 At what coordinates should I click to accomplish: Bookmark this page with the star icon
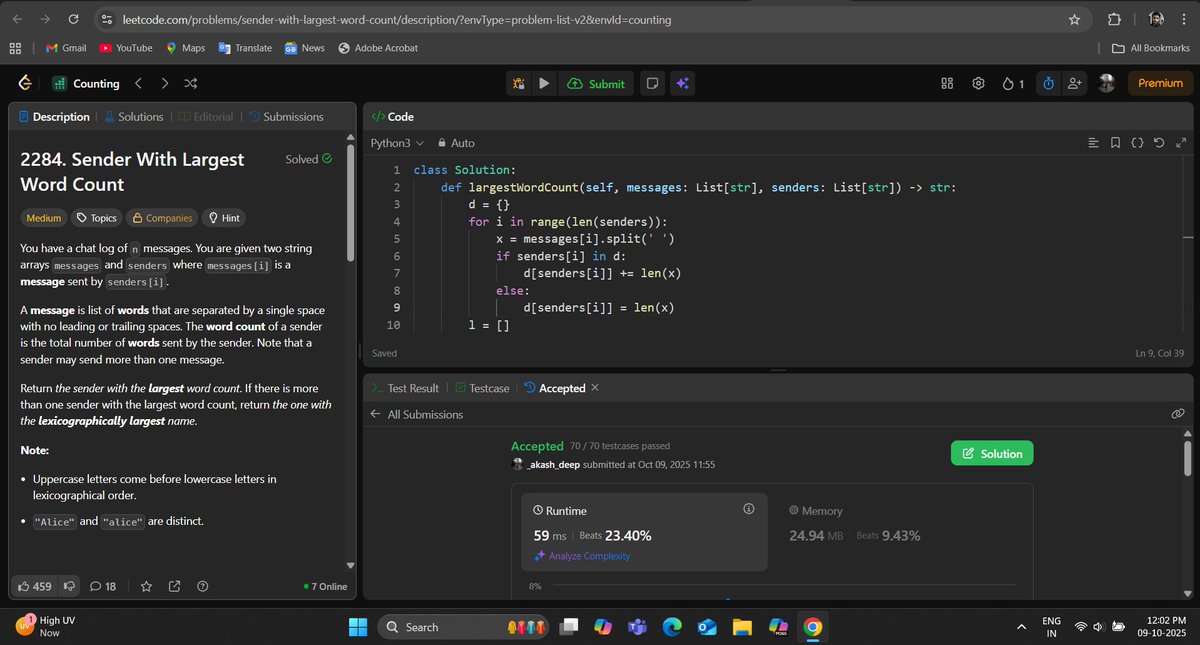pos(1074,20)
